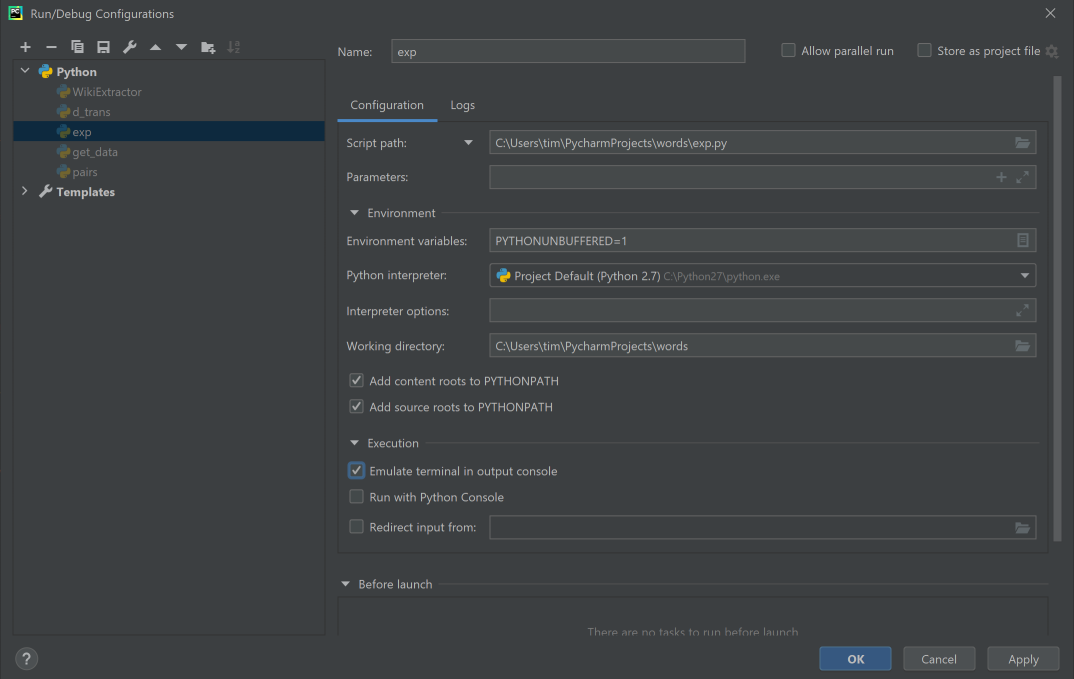Open the Help question mark button

[x=27, y=658]
